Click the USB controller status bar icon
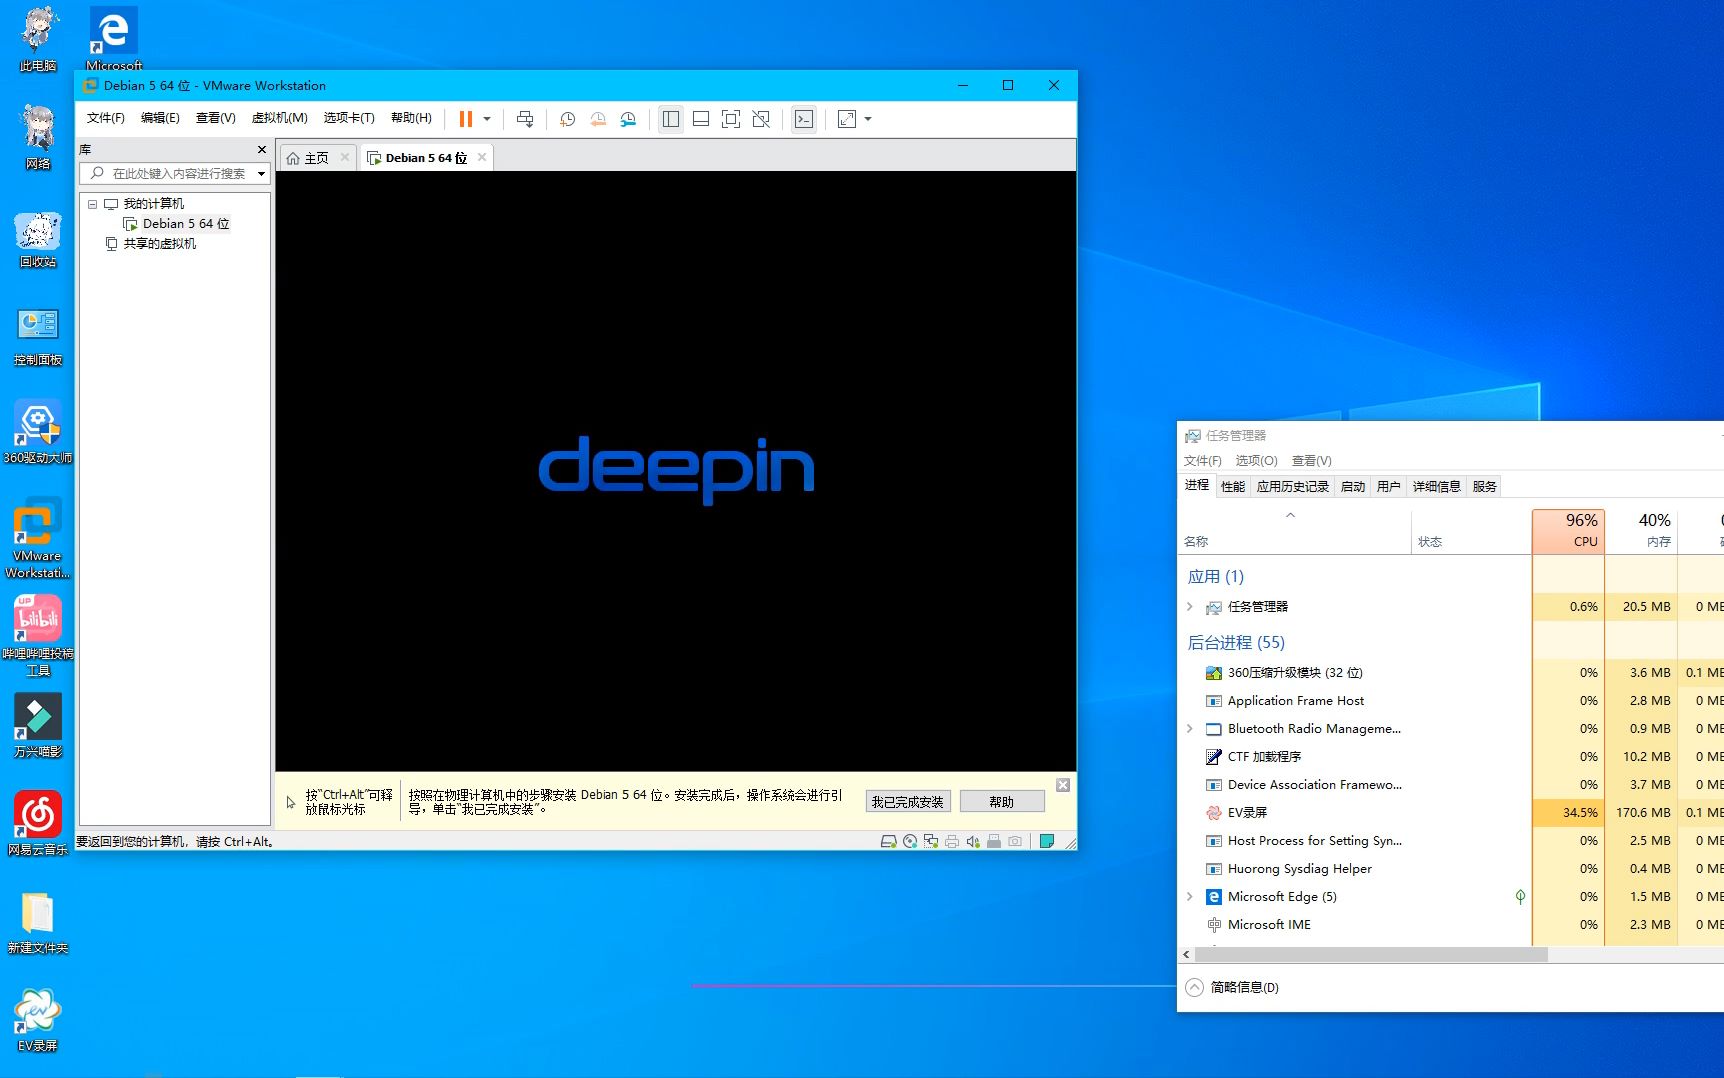This screenshot has width=1724, height=1078. coord(994,842)
